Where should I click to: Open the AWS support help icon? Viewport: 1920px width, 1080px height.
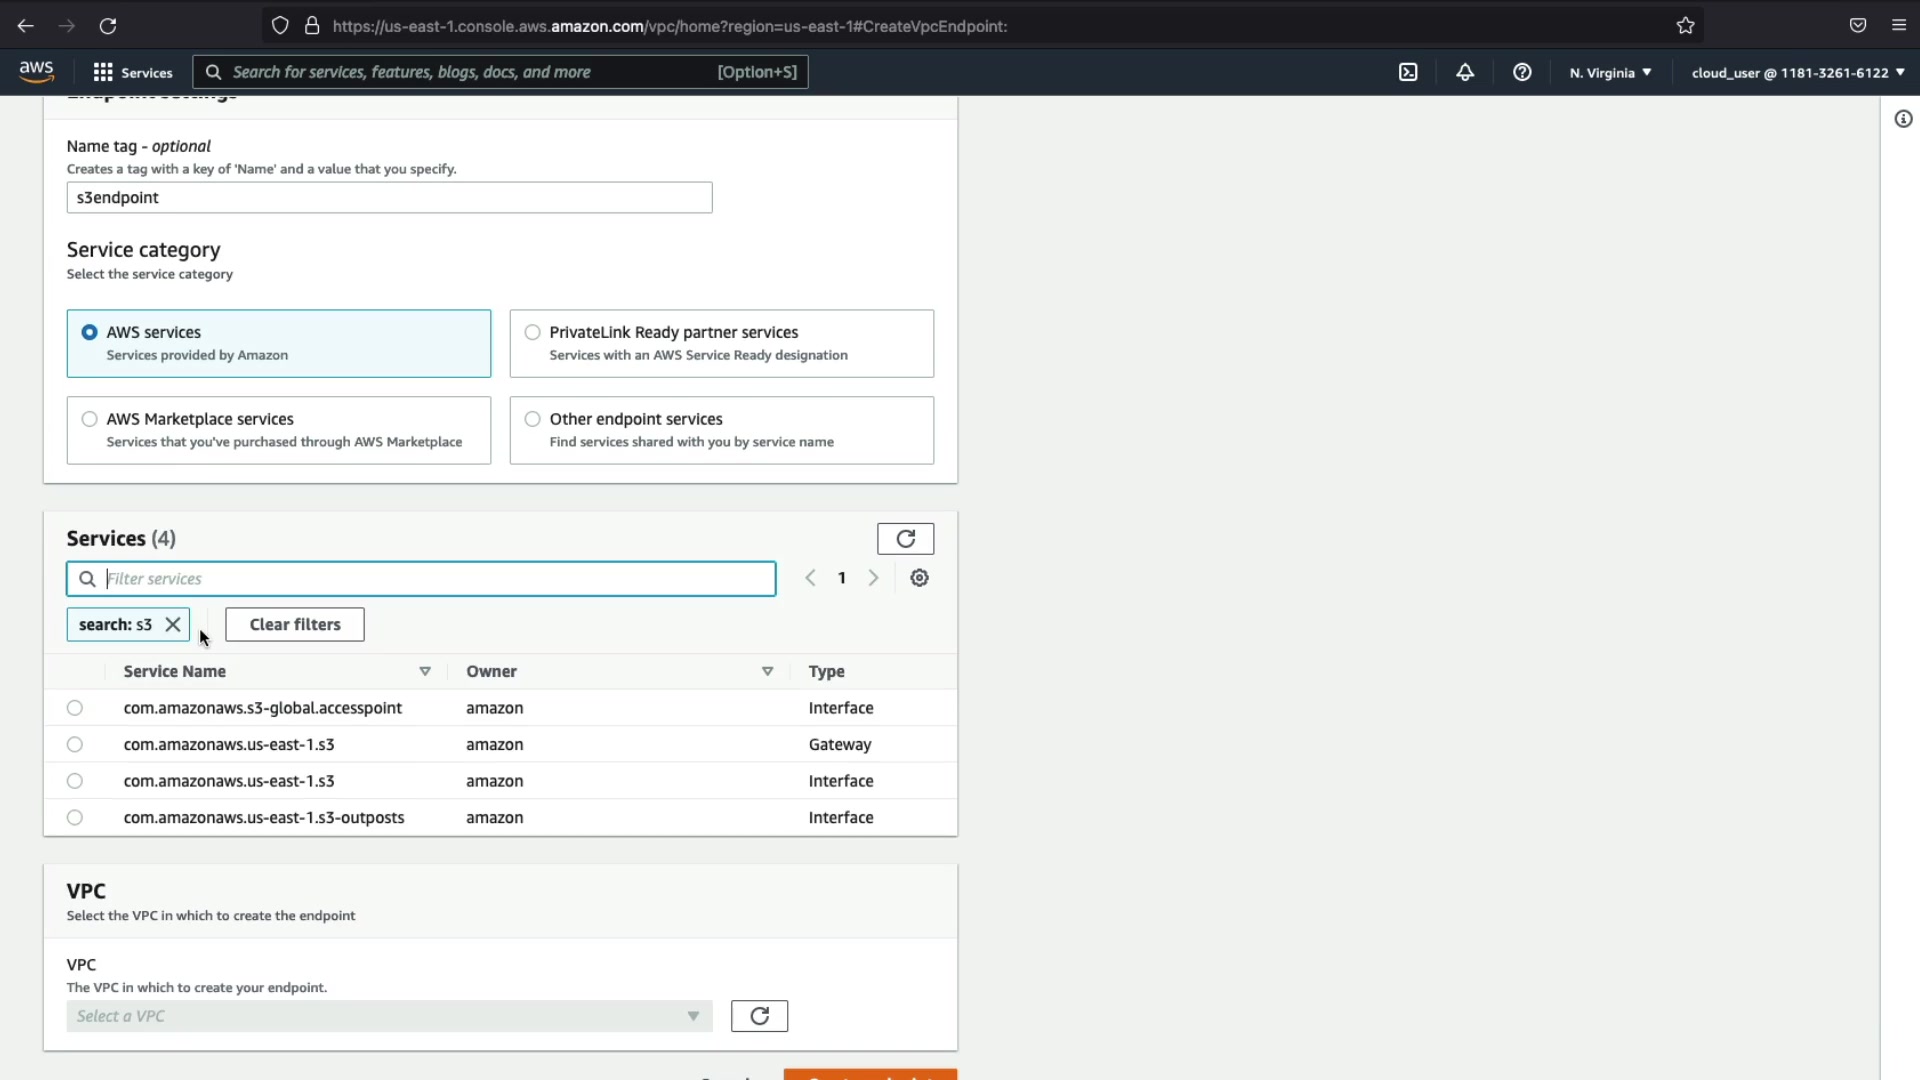(x=1522, y=72)
